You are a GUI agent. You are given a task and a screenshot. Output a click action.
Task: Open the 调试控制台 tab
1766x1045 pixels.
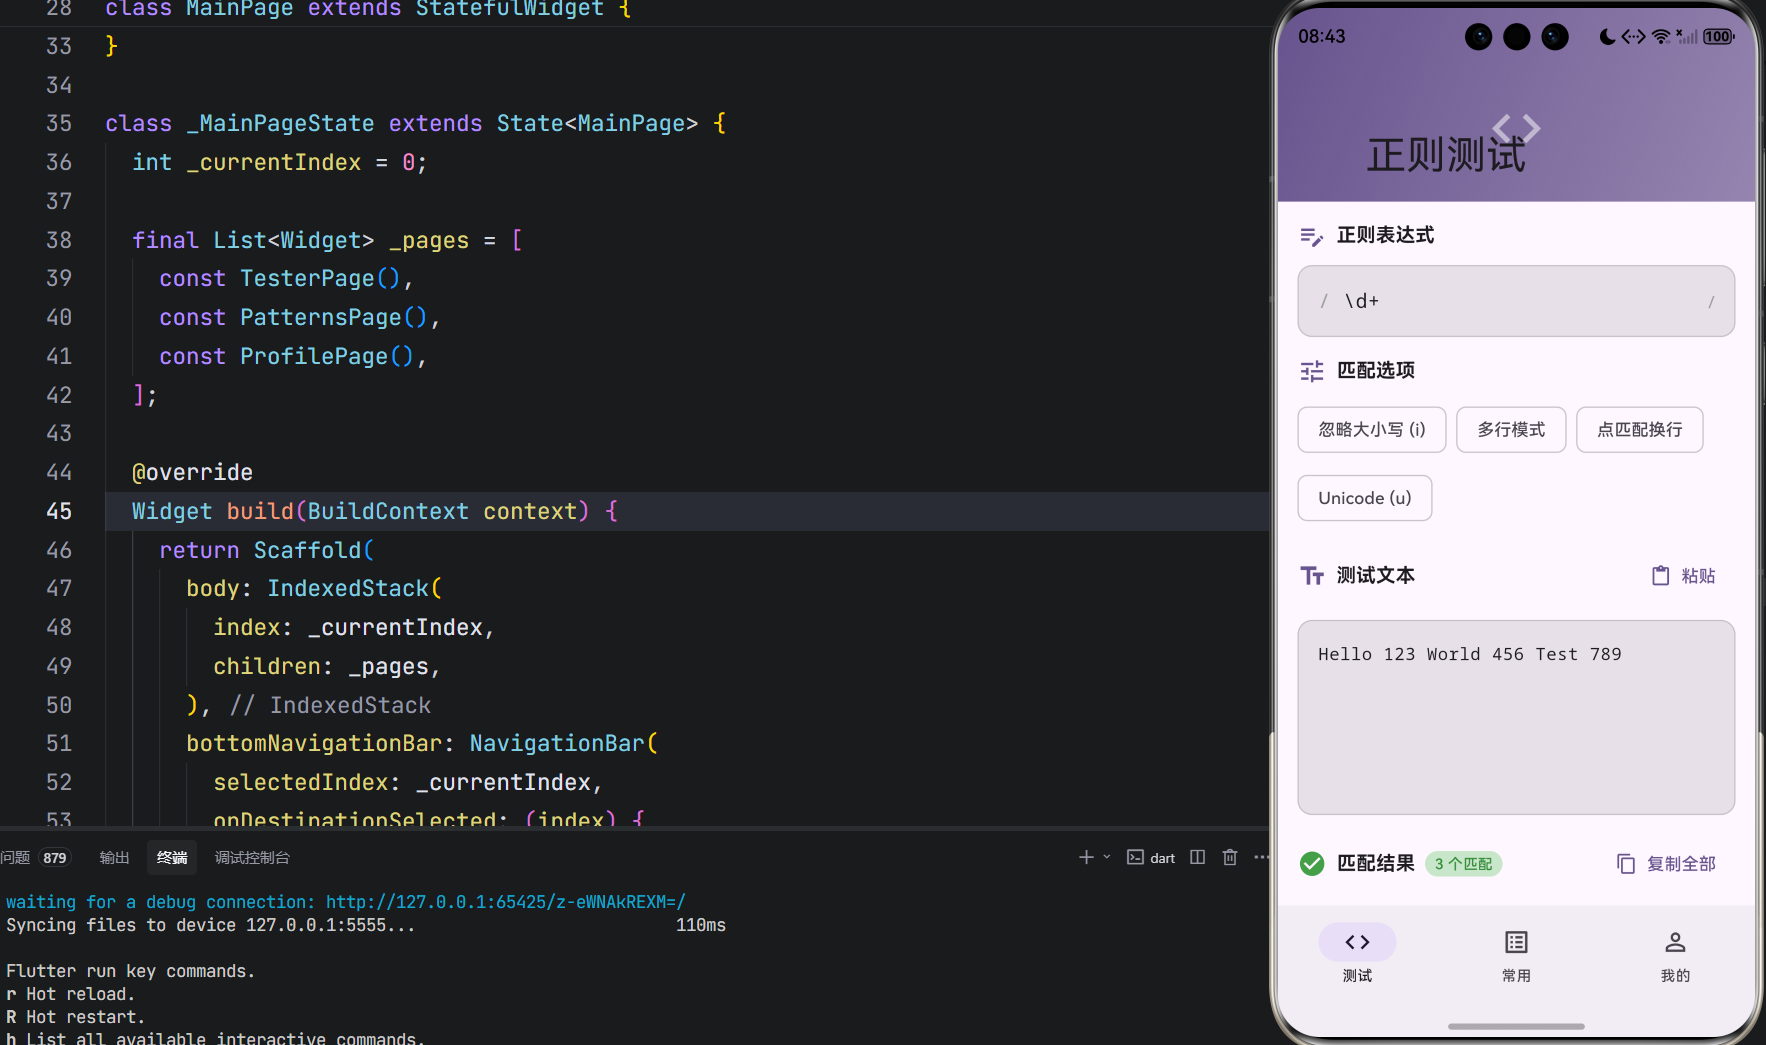click(x=252, y=857)
